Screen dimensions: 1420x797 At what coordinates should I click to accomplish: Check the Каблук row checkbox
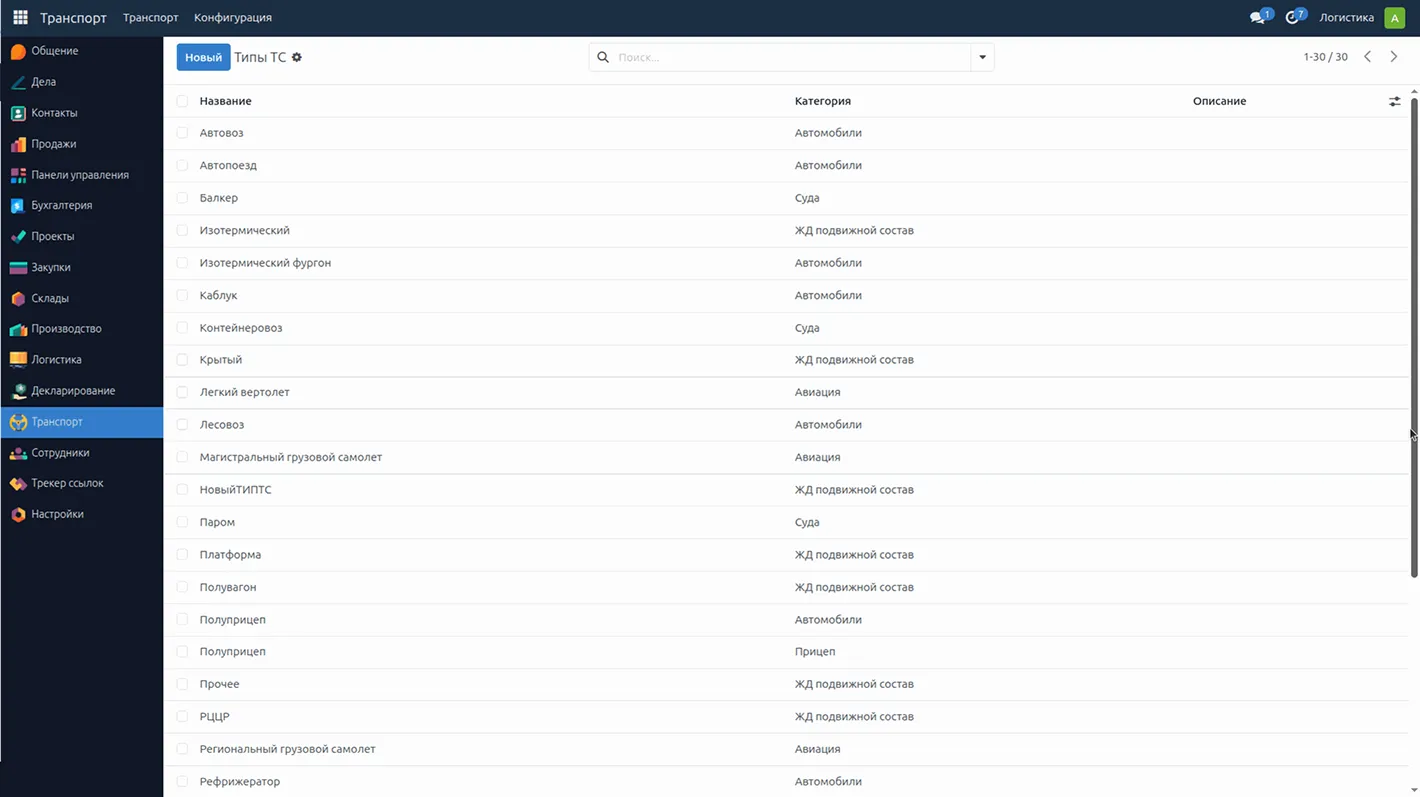pos(182,295)
